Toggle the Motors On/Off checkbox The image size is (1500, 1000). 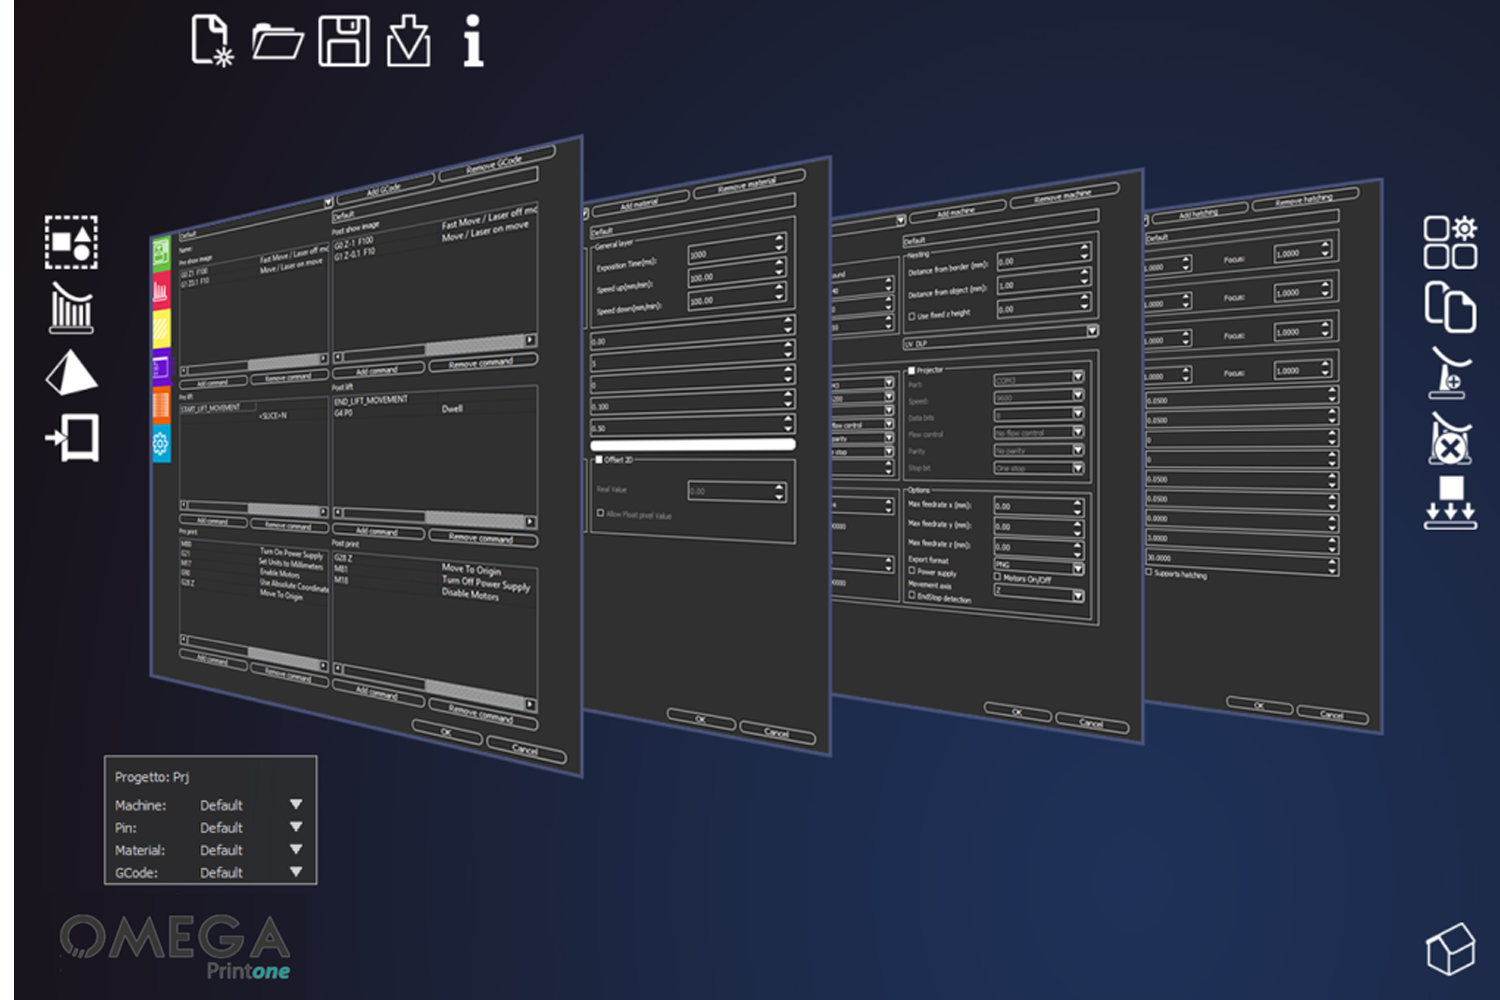click(x=997, y=577)
